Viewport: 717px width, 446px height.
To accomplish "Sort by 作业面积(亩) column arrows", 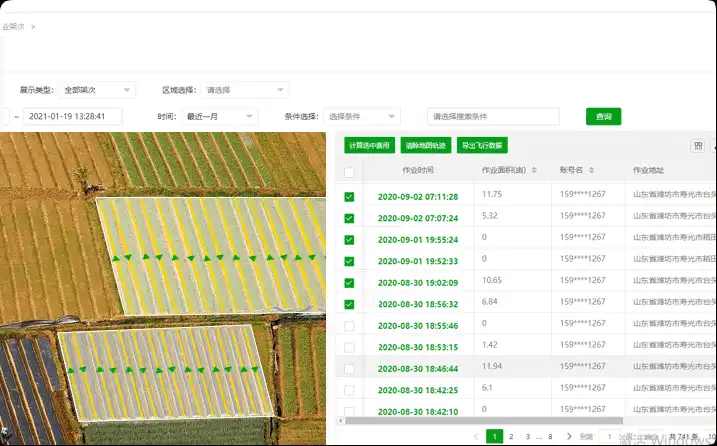I will (x=534, y=170).
